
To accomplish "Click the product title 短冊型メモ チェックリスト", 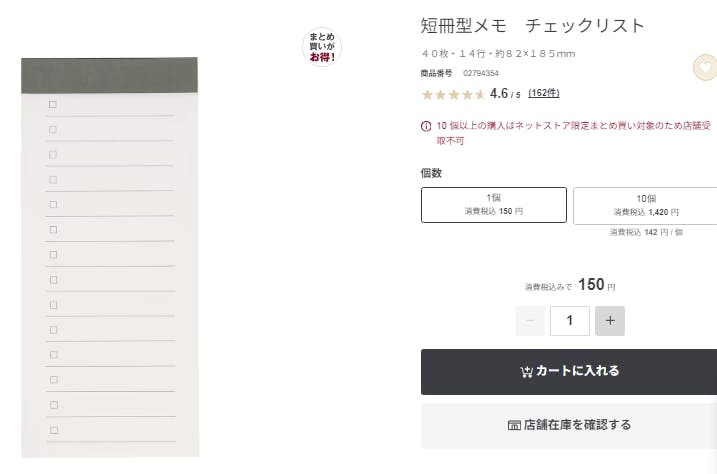I will 533,26.
